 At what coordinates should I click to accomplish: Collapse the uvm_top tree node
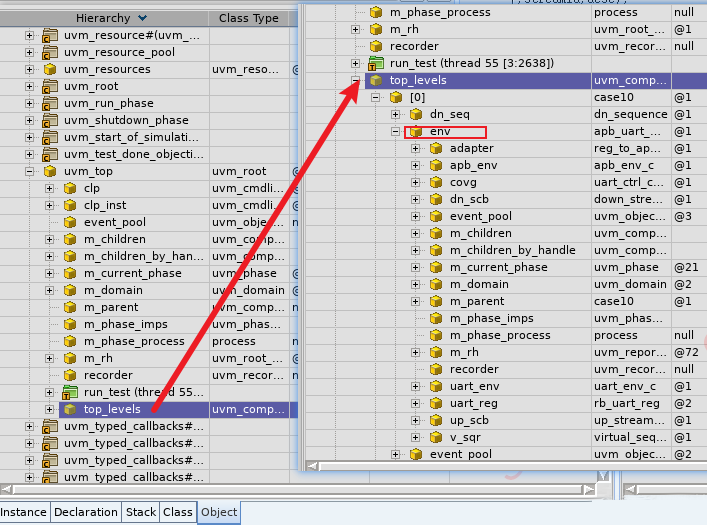click(30, 172)
